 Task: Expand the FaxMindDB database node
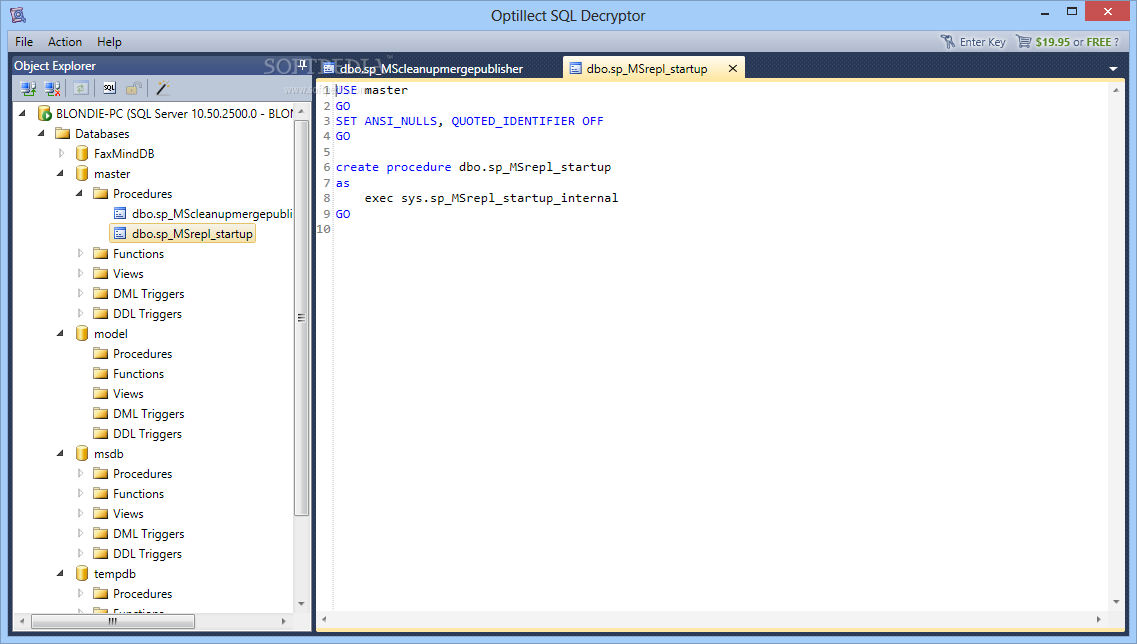pos(61,154)
